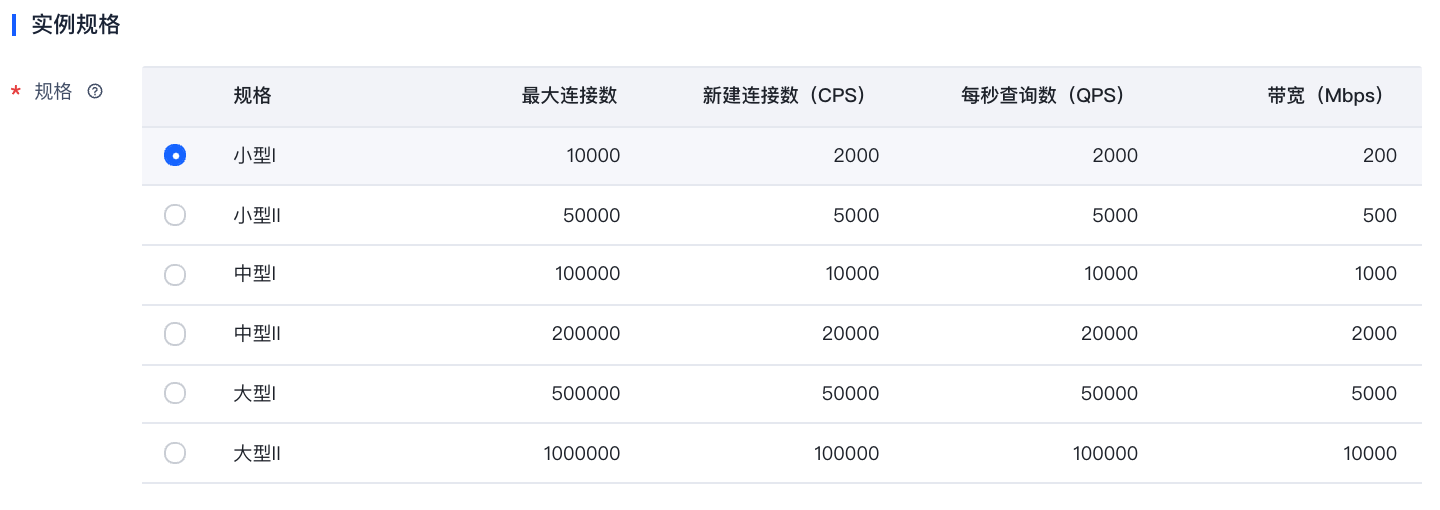Click the 10000 bandwidth cell in 大型II row
The image size is (1440, 510).
(1370, 453)
